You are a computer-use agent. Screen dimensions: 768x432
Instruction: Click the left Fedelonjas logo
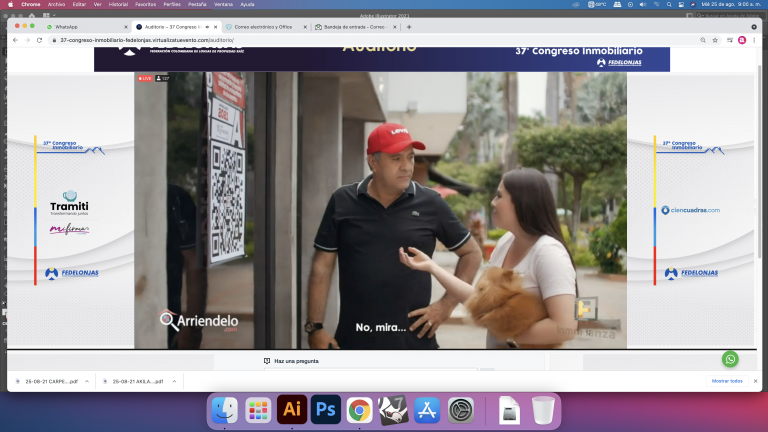72,273
